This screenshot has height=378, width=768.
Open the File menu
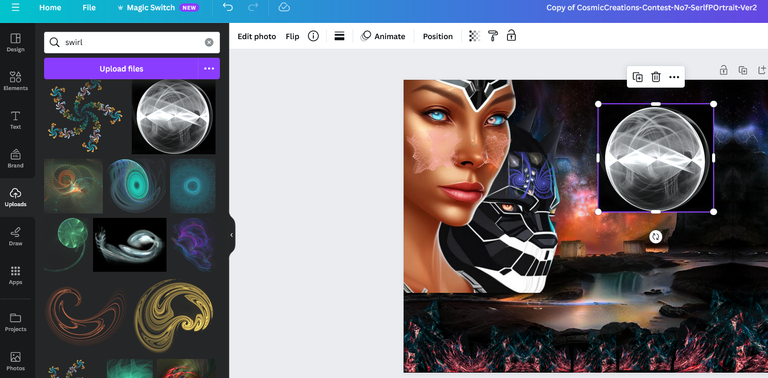click(89, 8)
